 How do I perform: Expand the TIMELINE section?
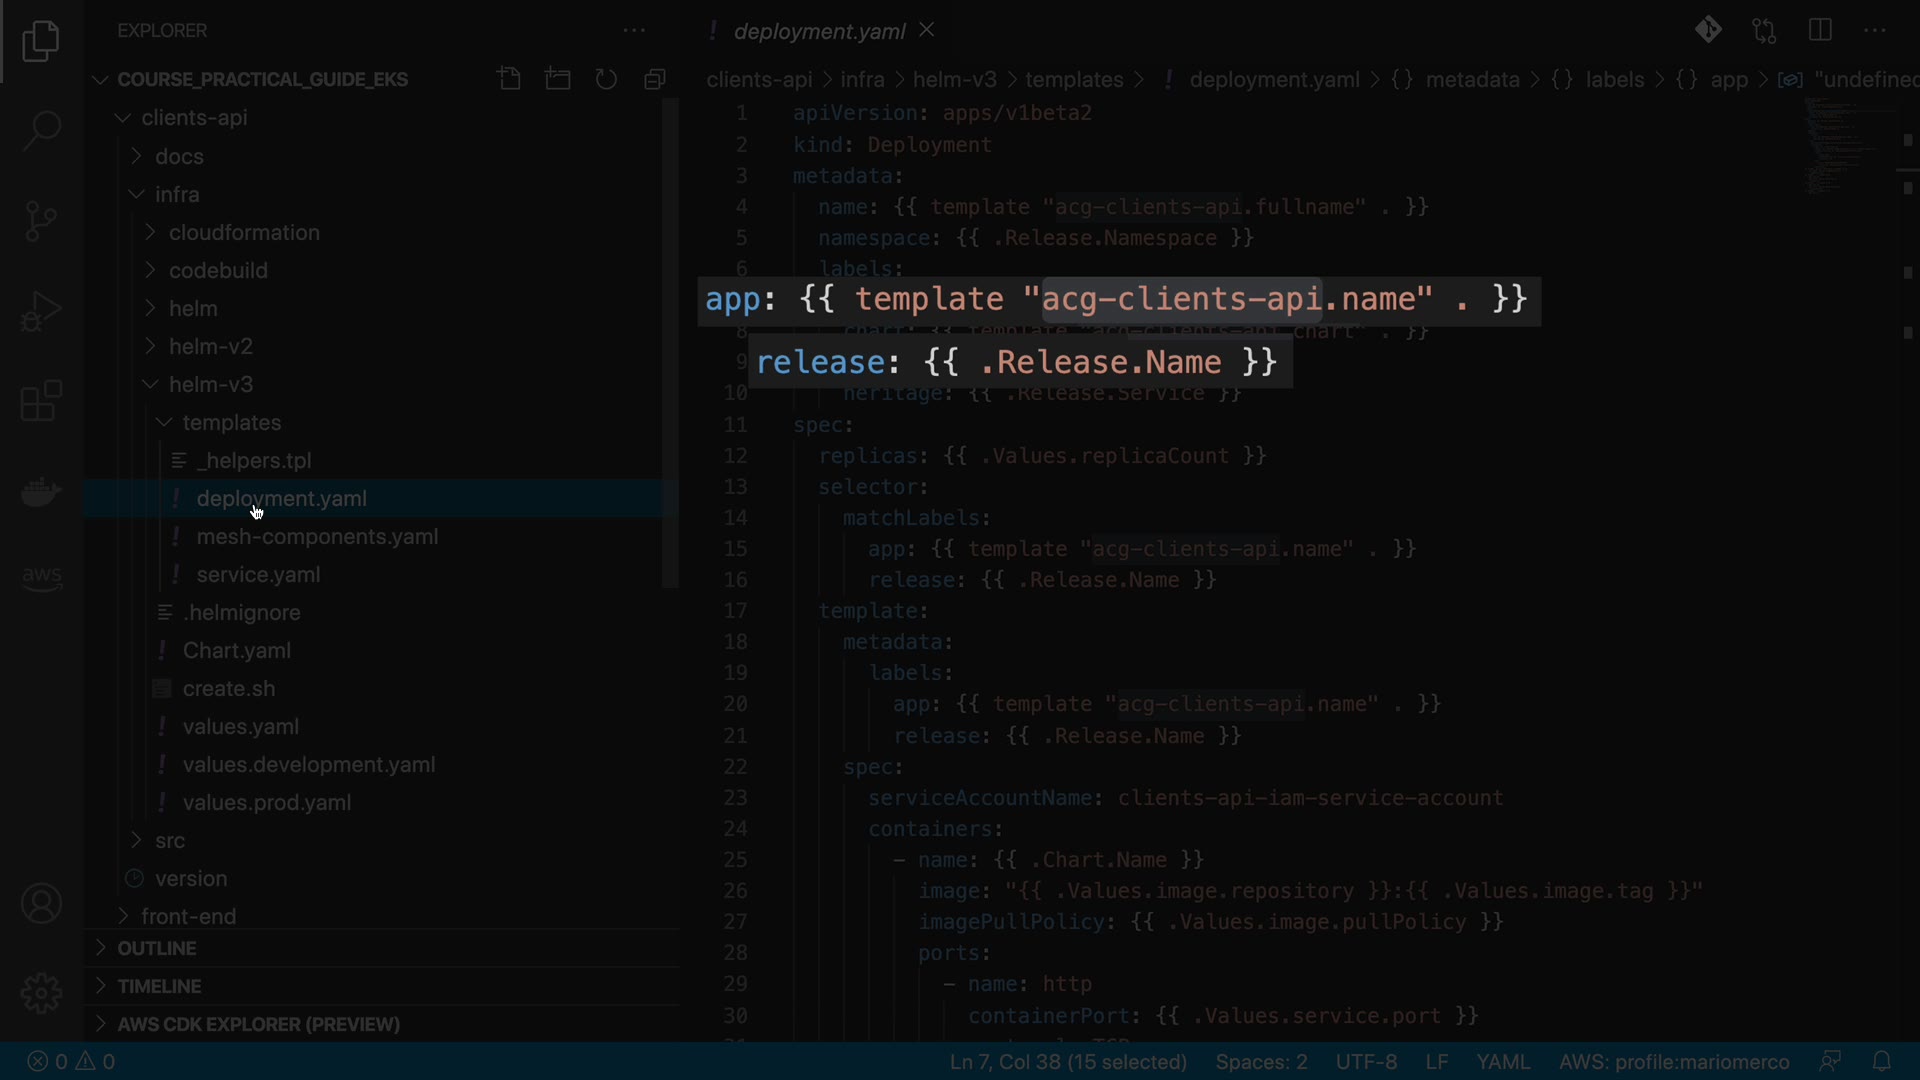159,986
